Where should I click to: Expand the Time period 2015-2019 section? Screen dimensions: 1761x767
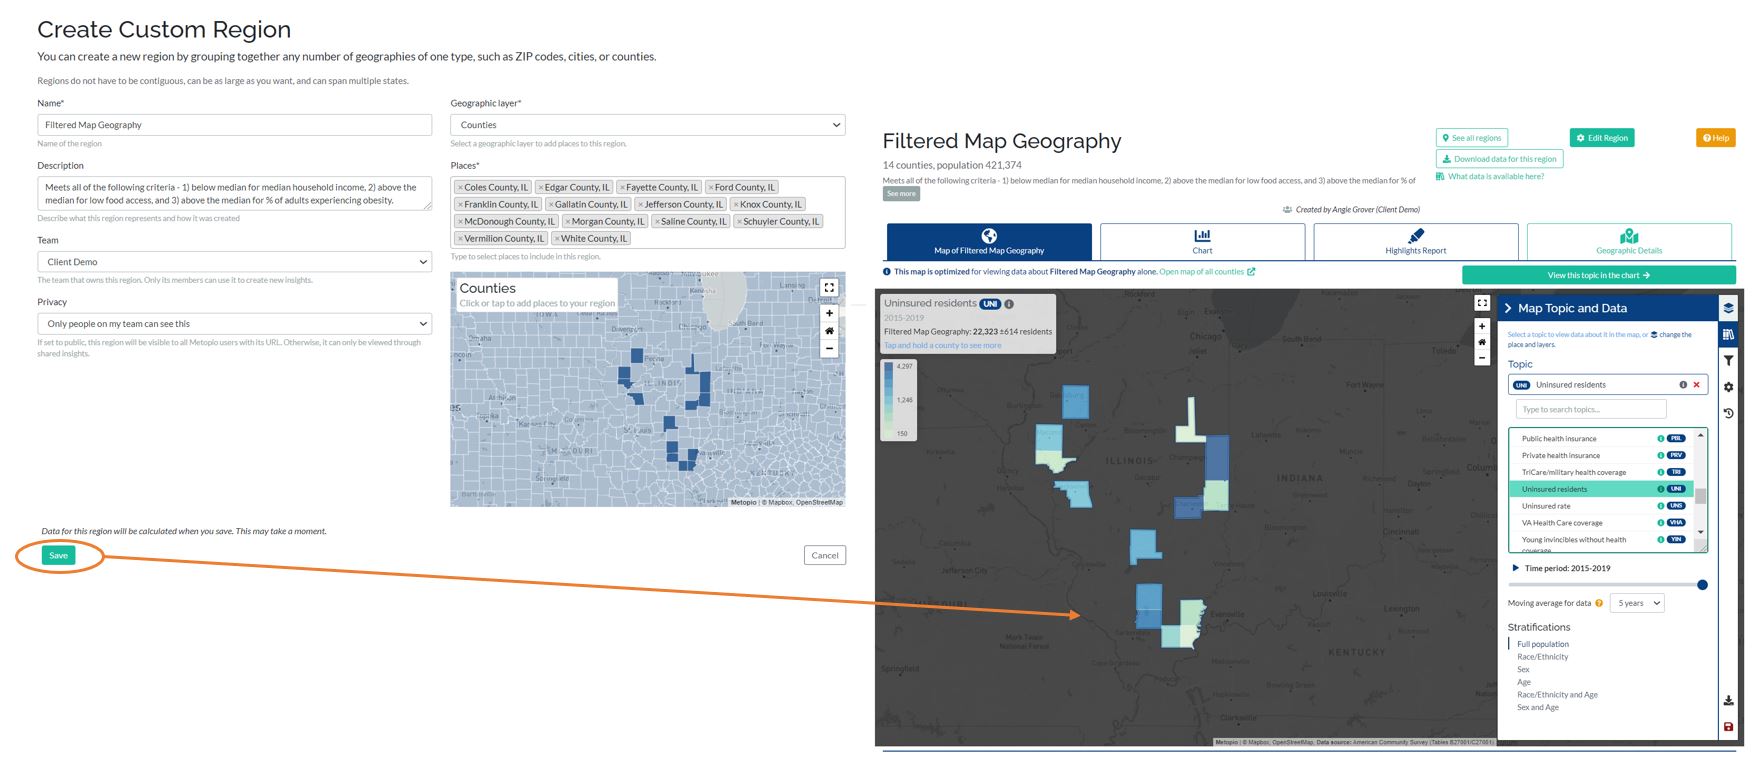coord(1516,568)
